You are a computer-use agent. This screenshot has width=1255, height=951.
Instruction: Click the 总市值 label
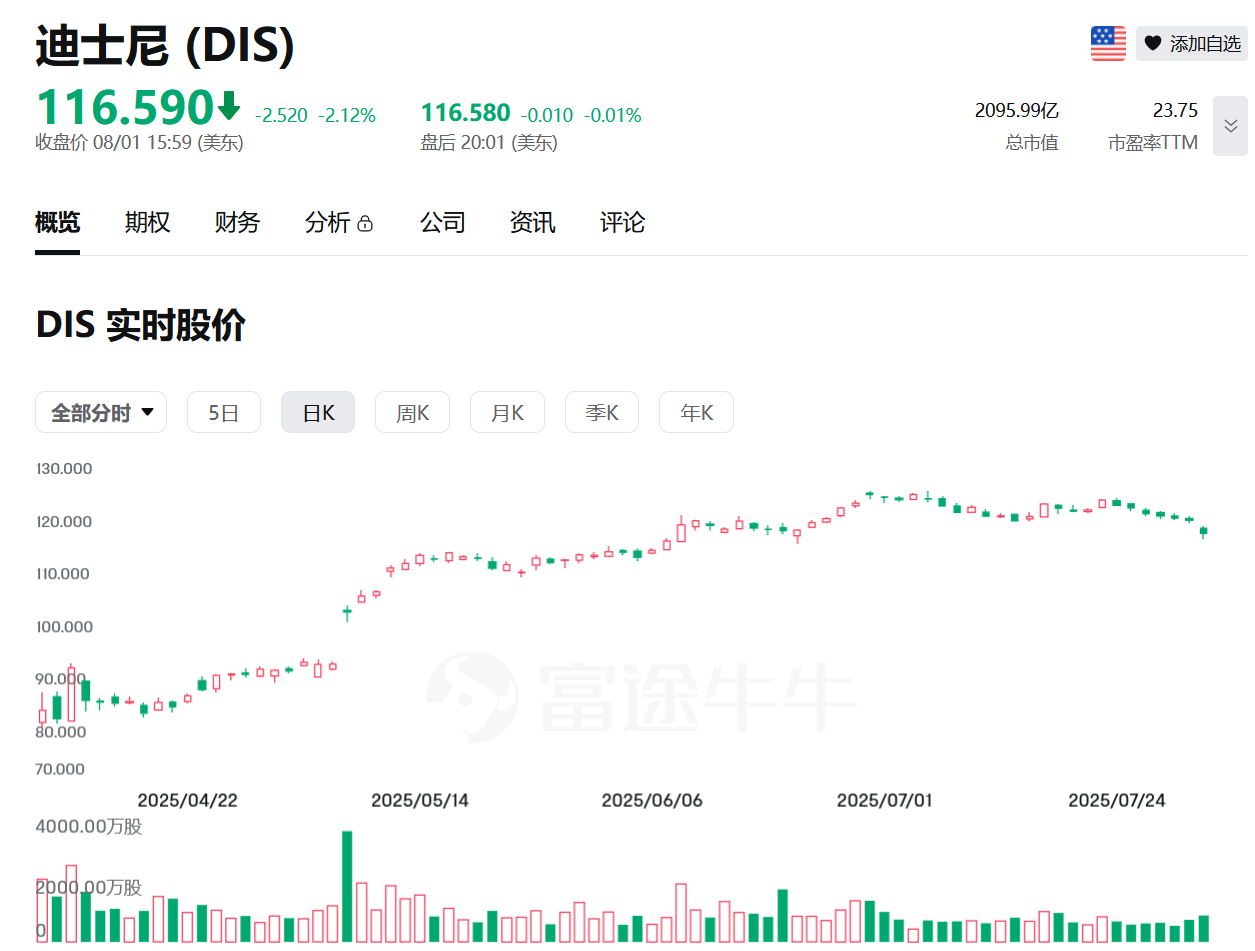(1032, 143)
